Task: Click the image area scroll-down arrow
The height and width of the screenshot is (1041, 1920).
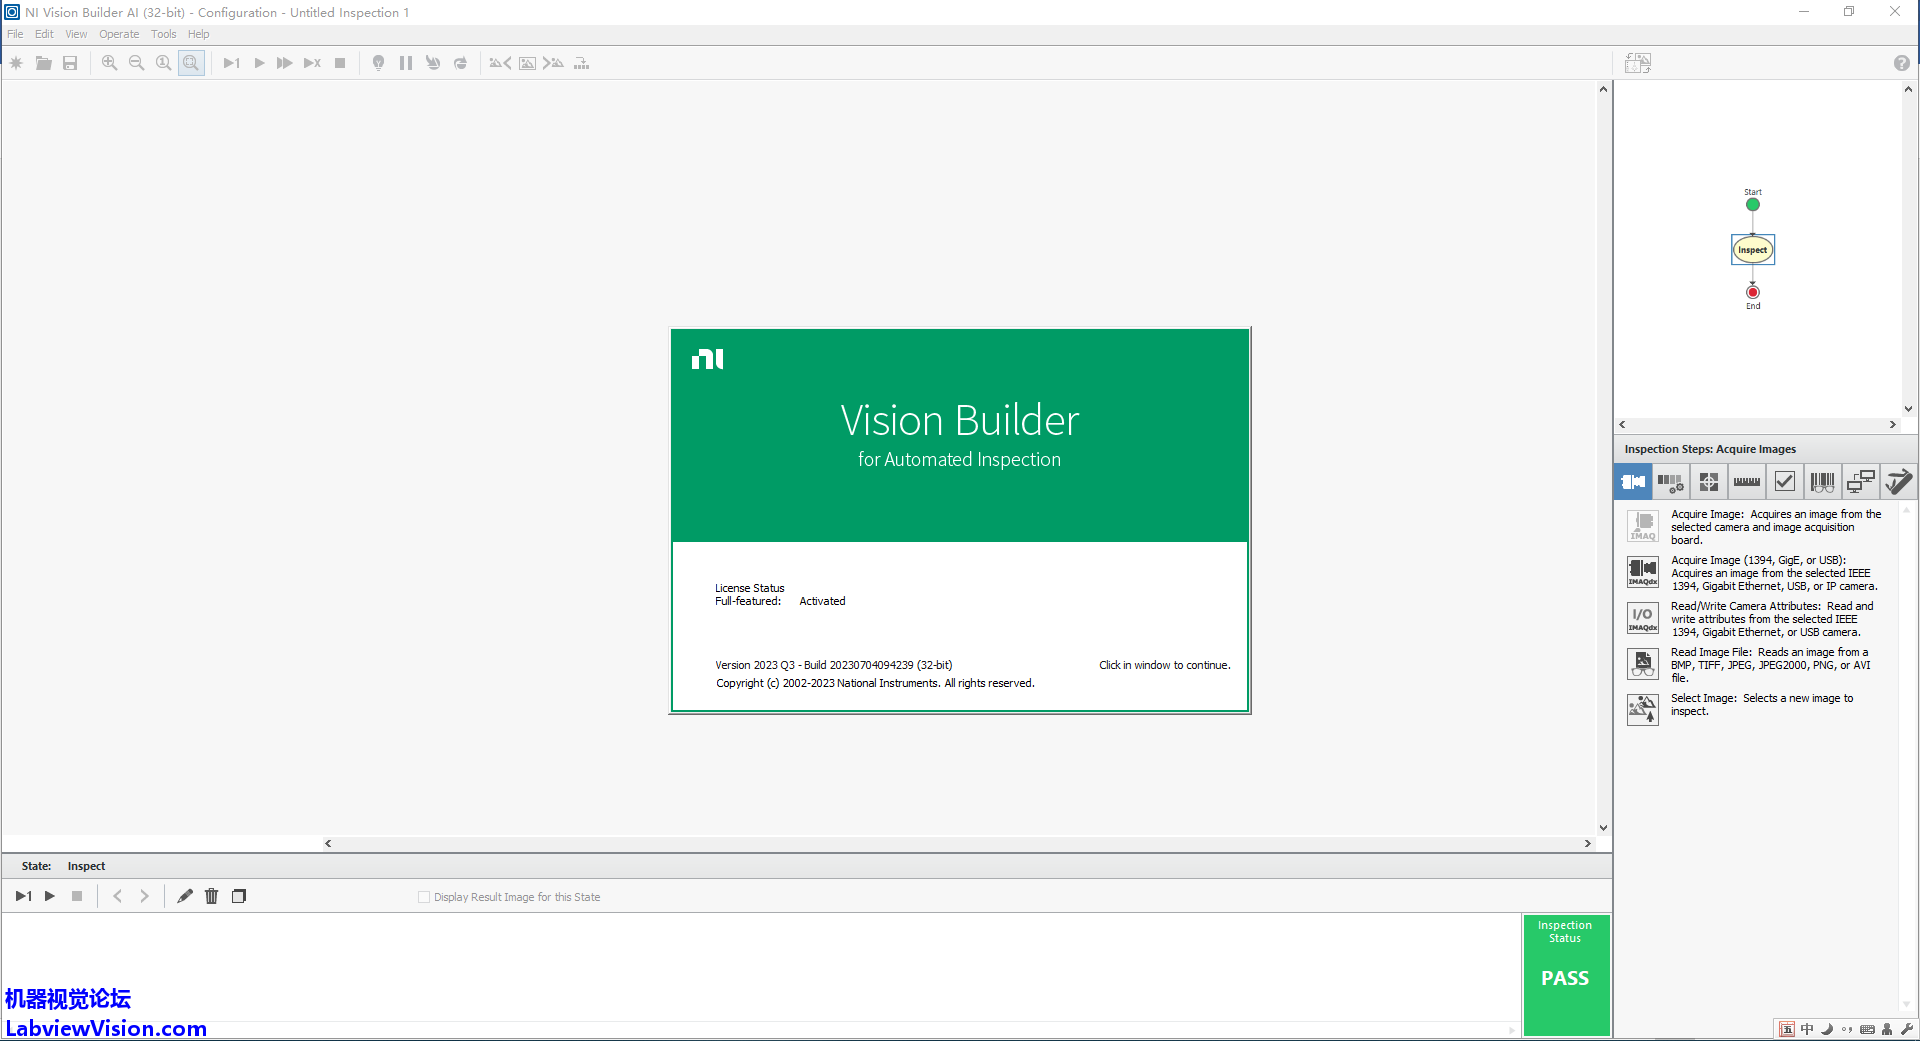Action: [1603, 828]
